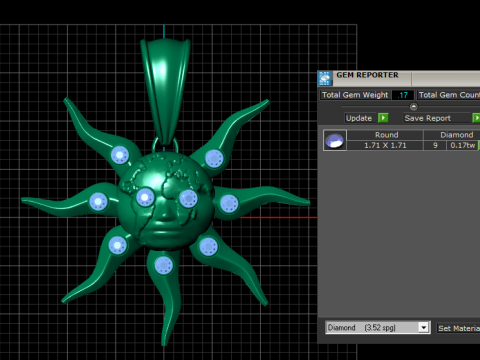Click the Update label
Screen dimensions: 480x360
point(359,118)
